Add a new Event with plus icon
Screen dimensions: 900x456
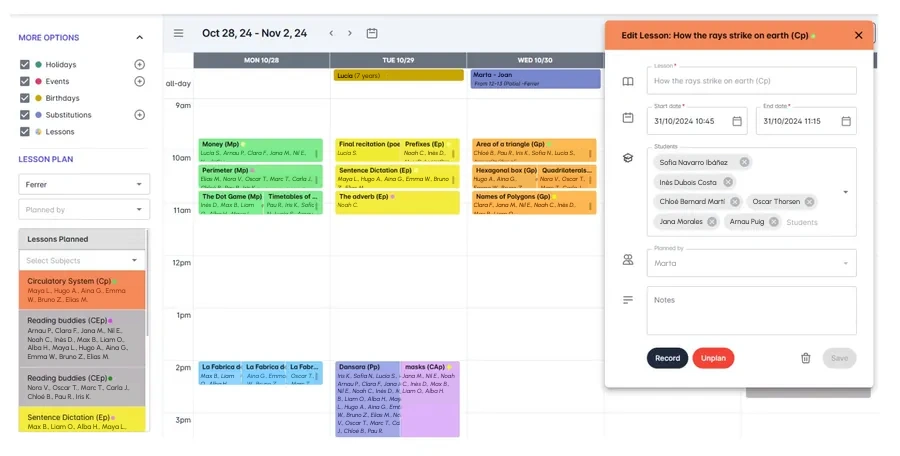pyautogui.click(x=139, y=82)
